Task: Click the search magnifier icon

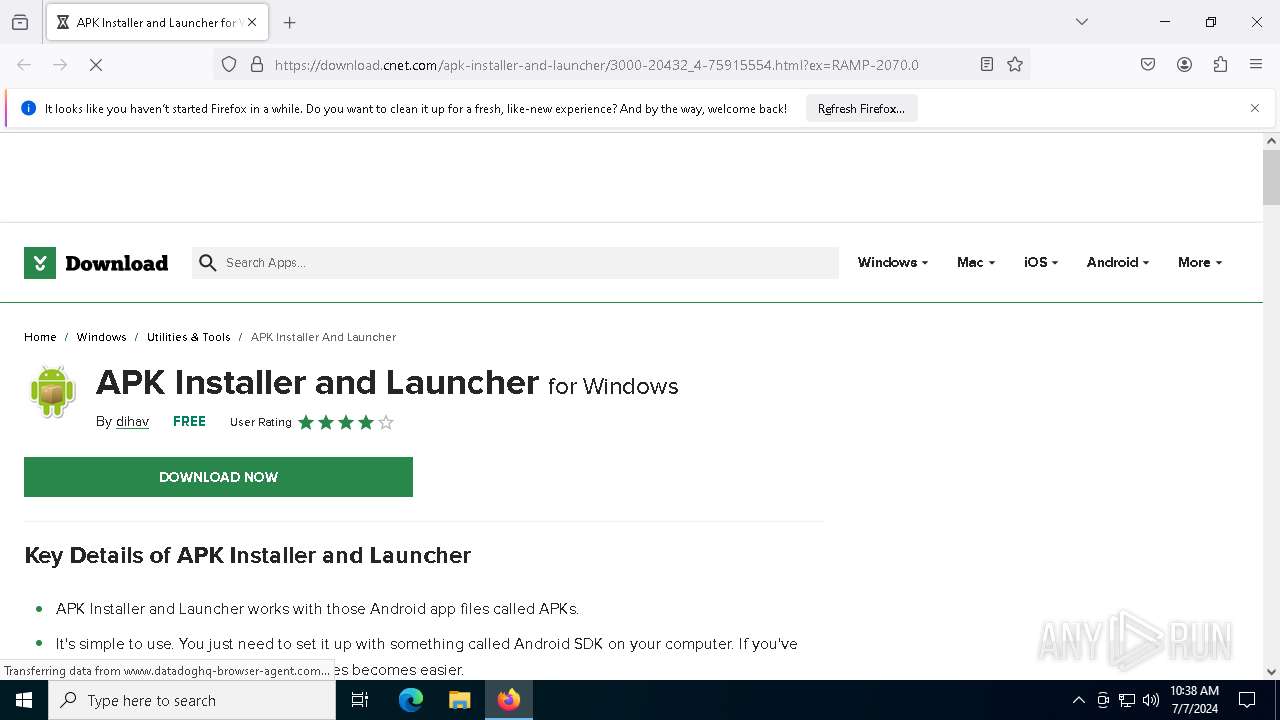Action: click(208, 263)
